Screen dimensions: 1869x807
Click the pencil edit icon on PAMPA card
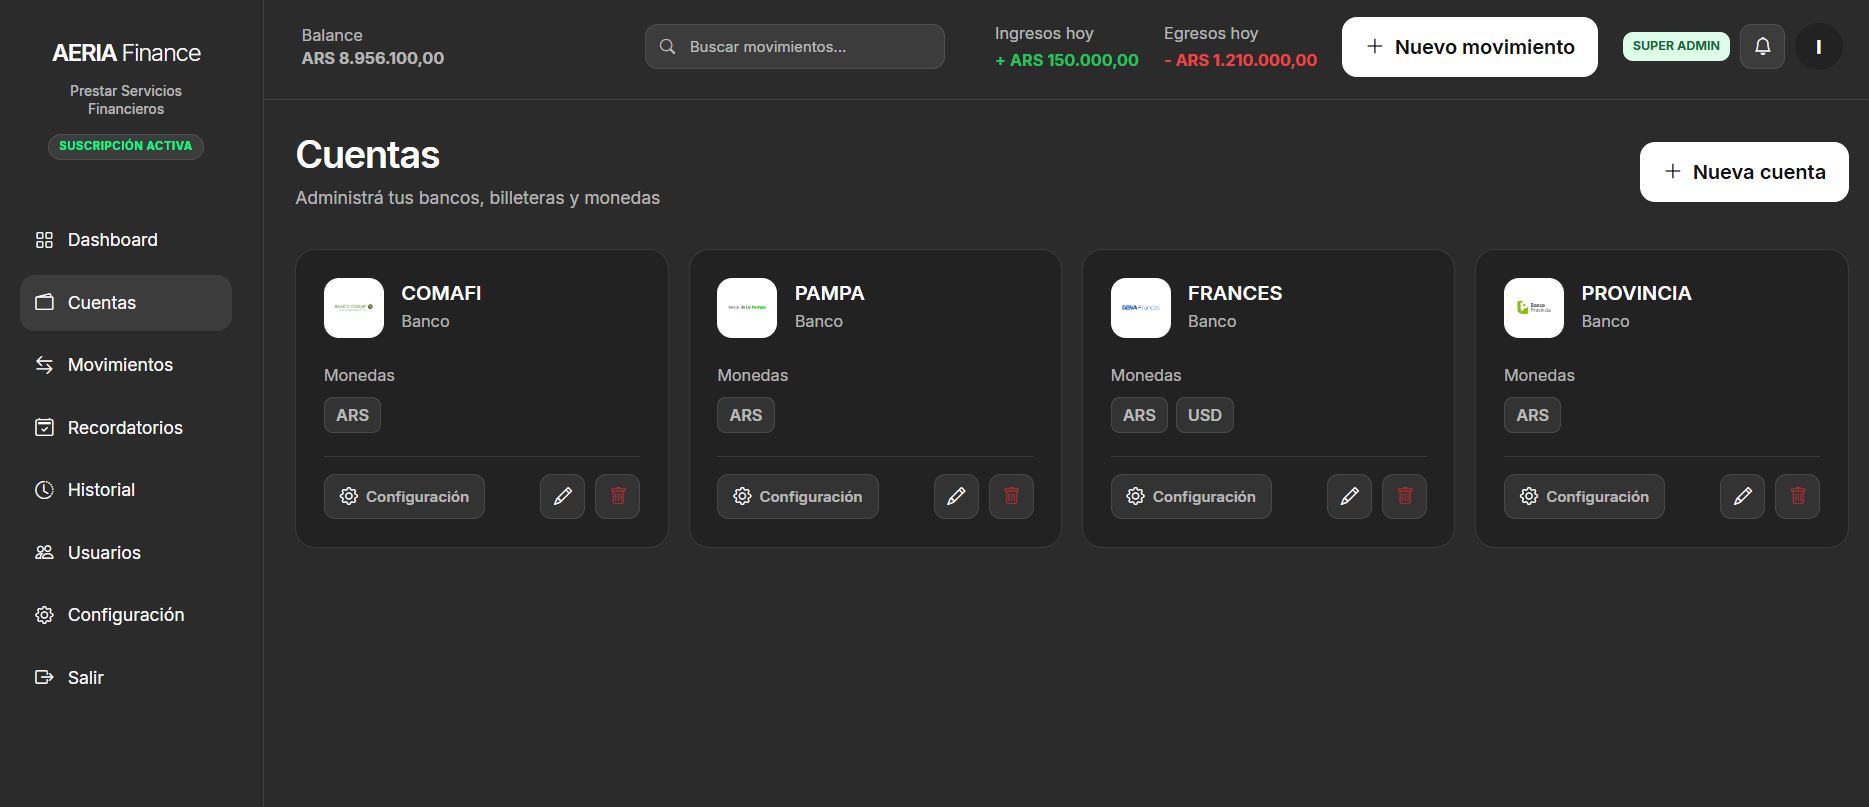956,496
